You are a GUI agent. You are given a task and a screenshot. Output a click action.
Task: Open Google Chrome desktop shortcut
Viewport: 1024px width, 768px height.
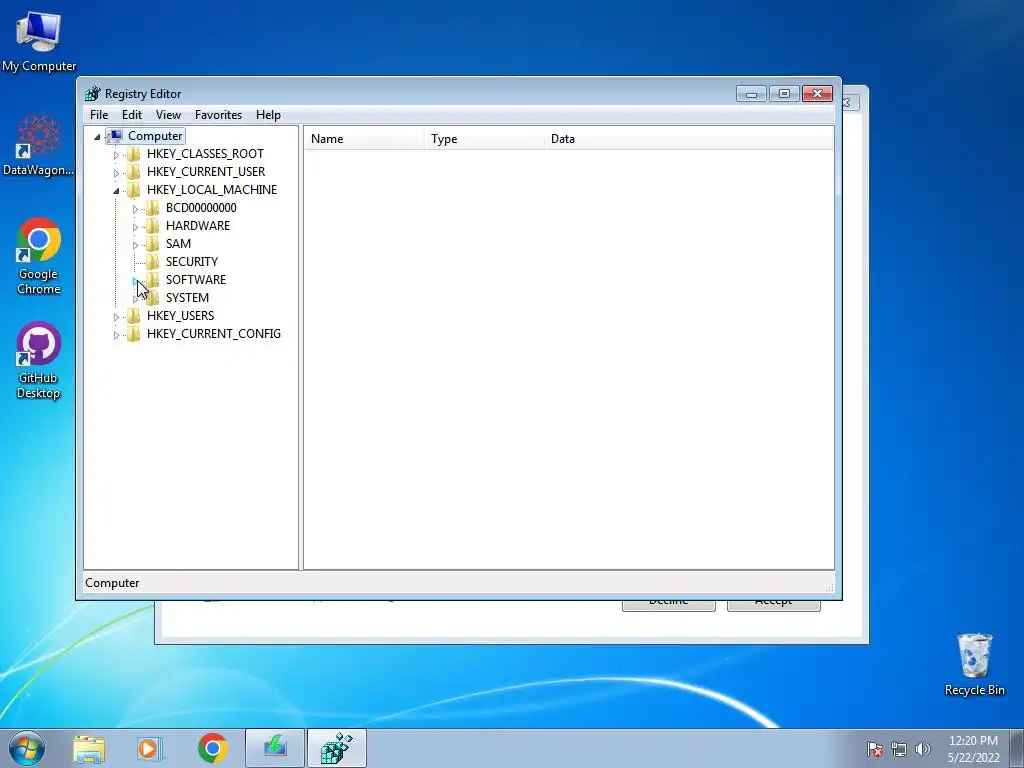(x=39, y=256)
